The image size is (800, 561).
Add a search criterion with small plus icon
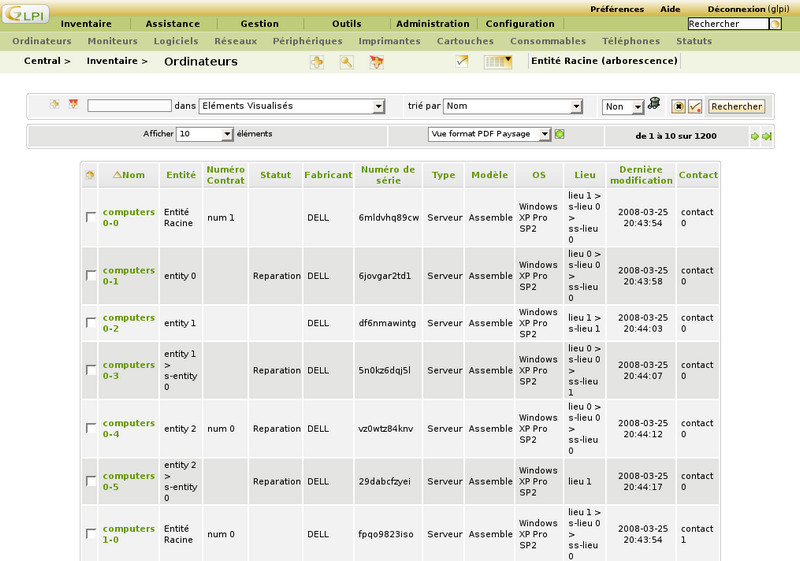point(54,105)
